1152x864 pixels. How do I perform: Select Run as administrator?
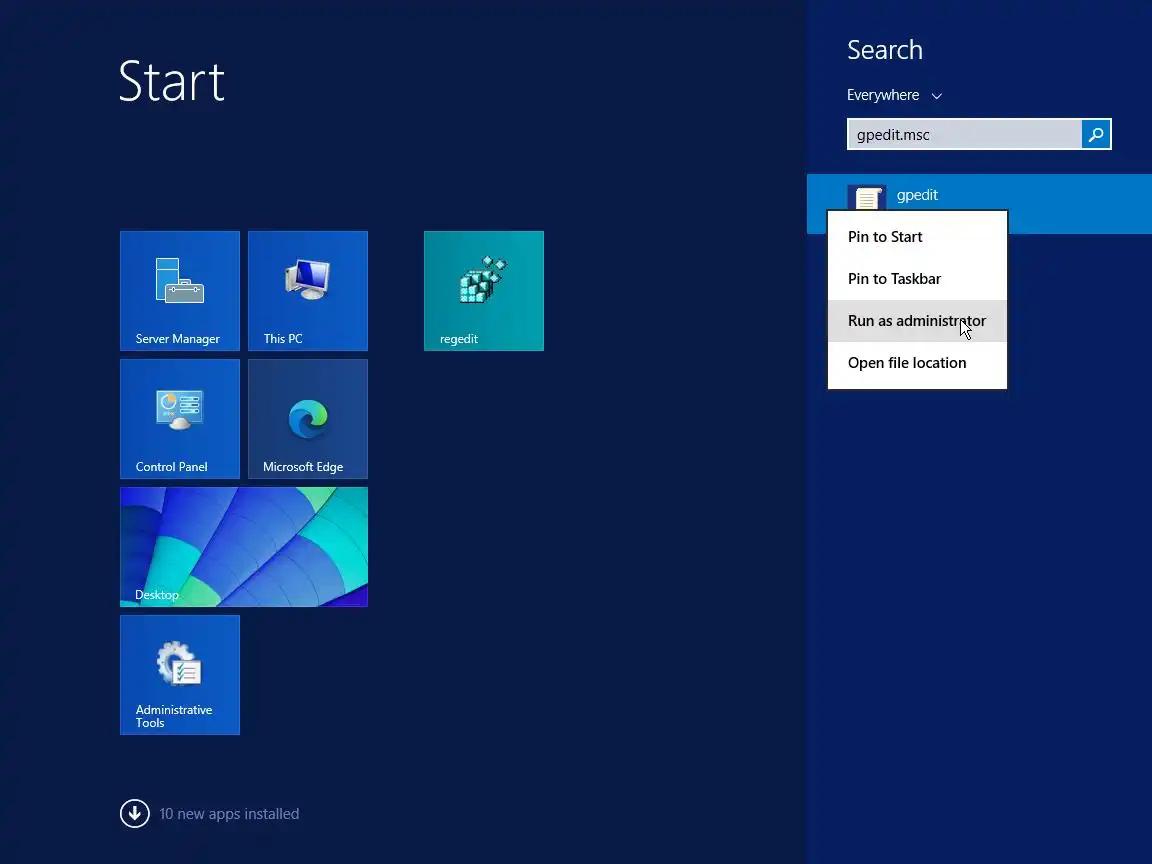click(x=917, y=320)
